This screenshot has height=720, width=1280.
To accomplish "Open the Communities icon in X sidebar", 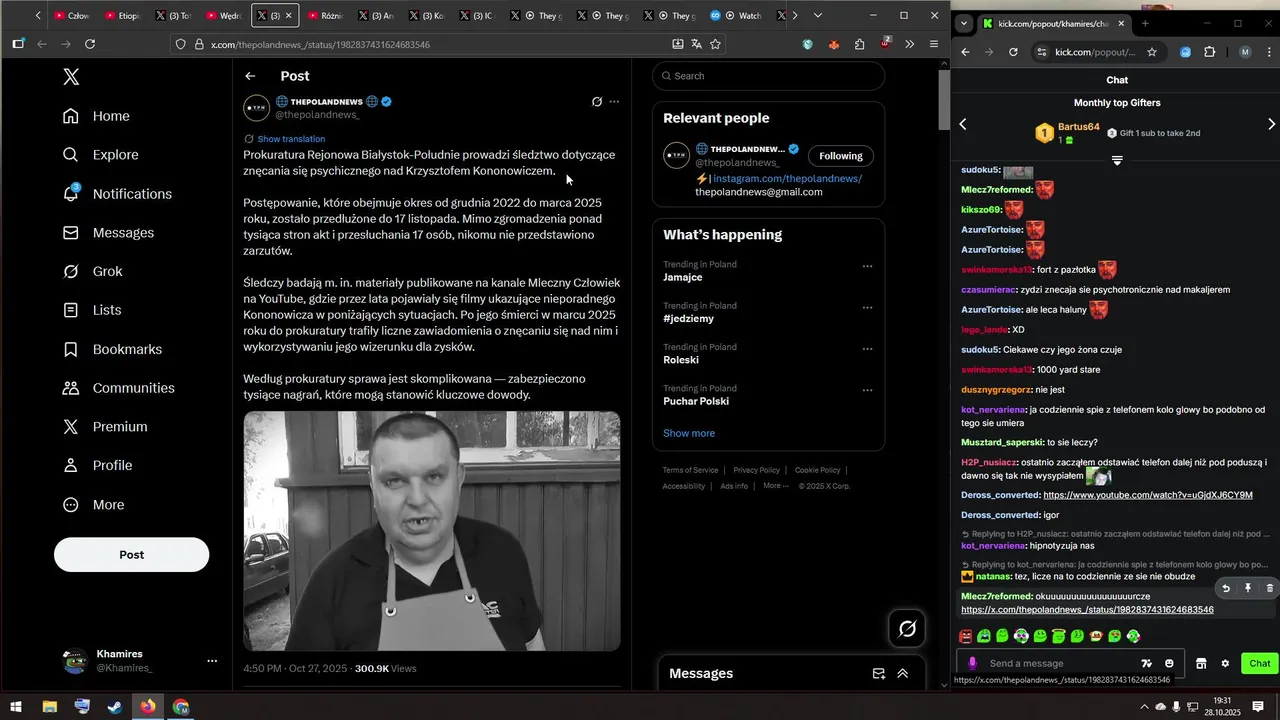I will (71, 388).
